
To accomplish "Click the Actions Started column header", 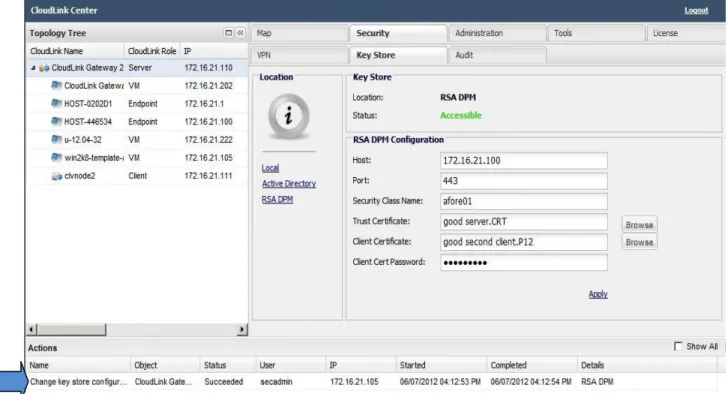I will tap(442, 365).
